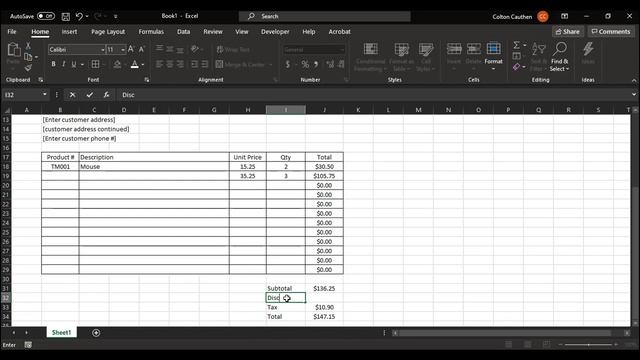The image size is (640, 360).
Task: Open the Font dialog launcher
Action: click(x=147, y=80)
